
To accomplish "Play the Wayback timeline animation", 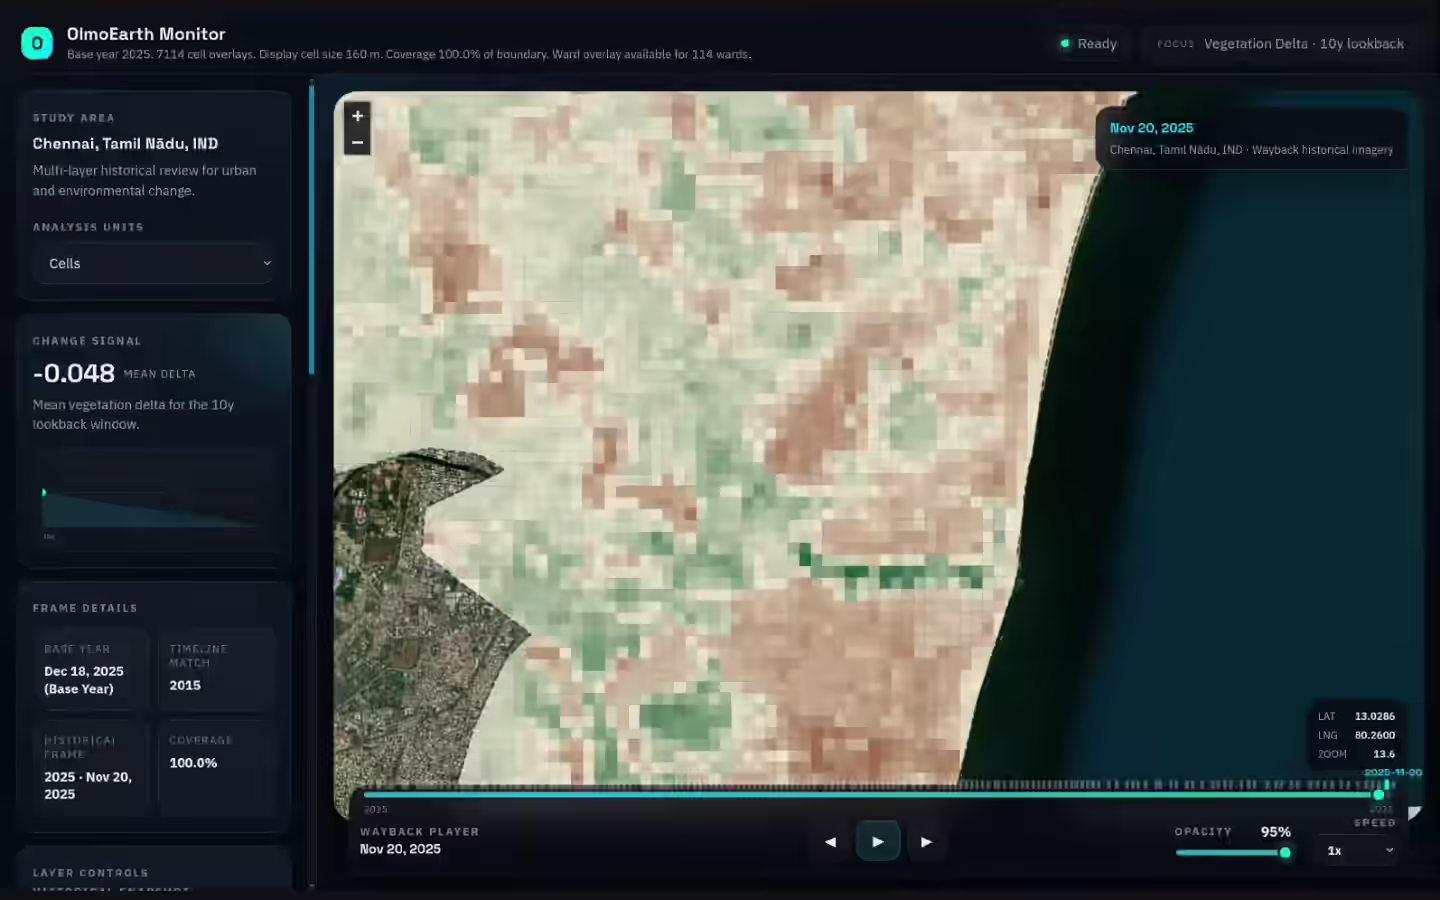I will (878, 842).
